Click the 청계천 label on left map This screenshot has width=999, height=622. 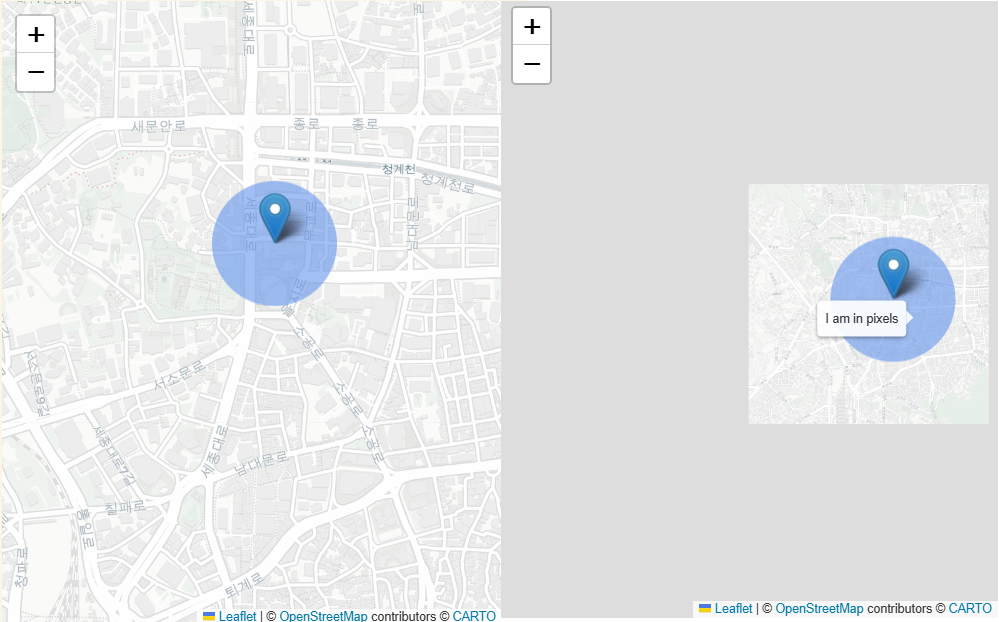click(x=399, y=169)
